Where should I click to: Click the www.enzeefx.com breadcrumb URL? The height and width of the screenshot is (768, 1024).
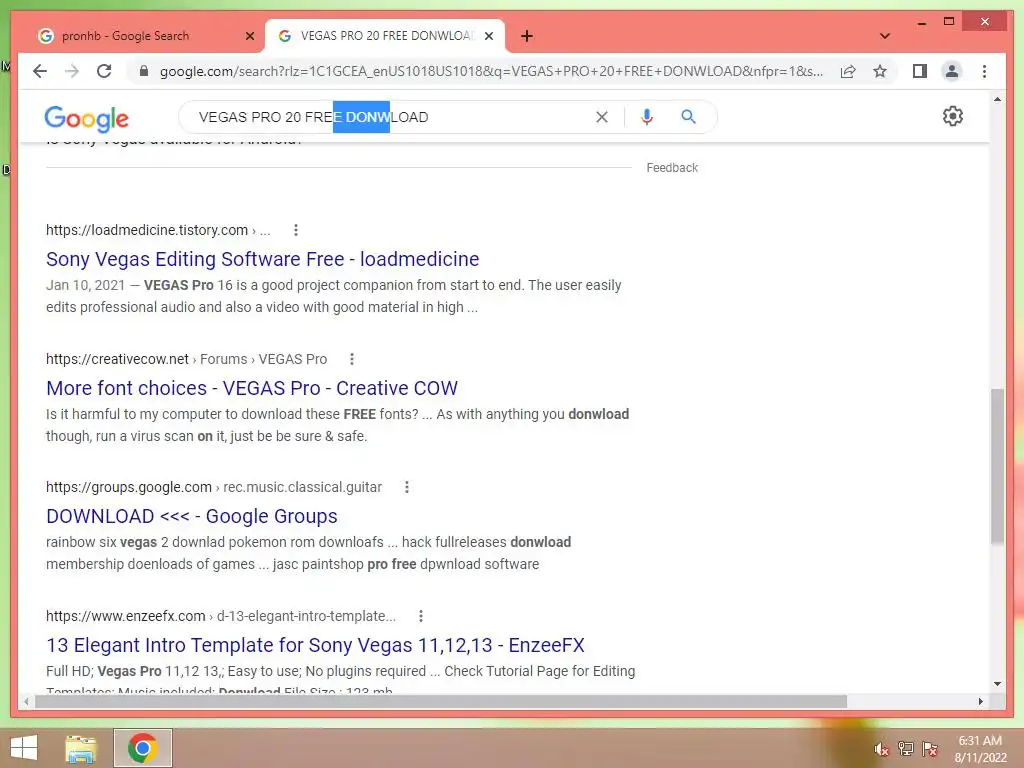point(221,616)
